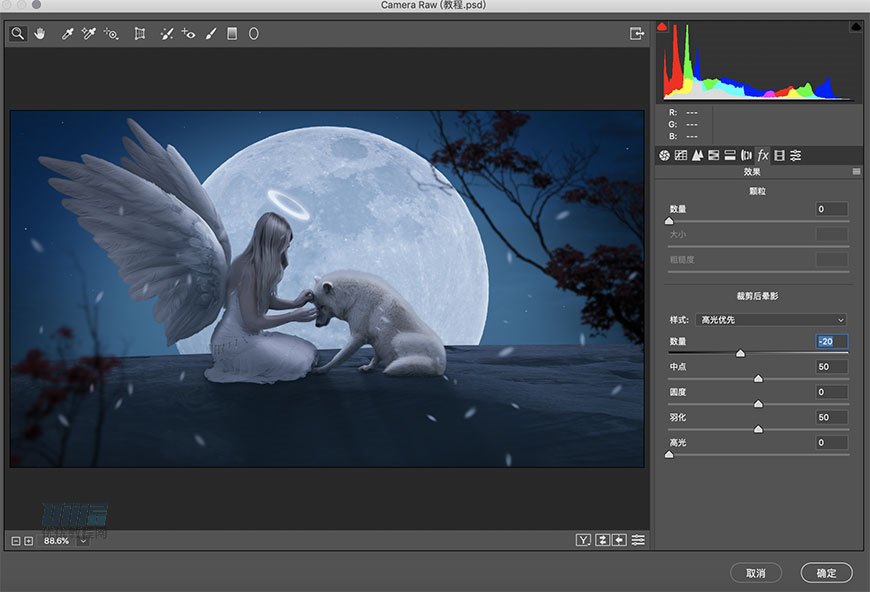Click the 羽化 slider handle
Image resolution: width=870 pixels, height=592 pixels.
pos(758,429)
